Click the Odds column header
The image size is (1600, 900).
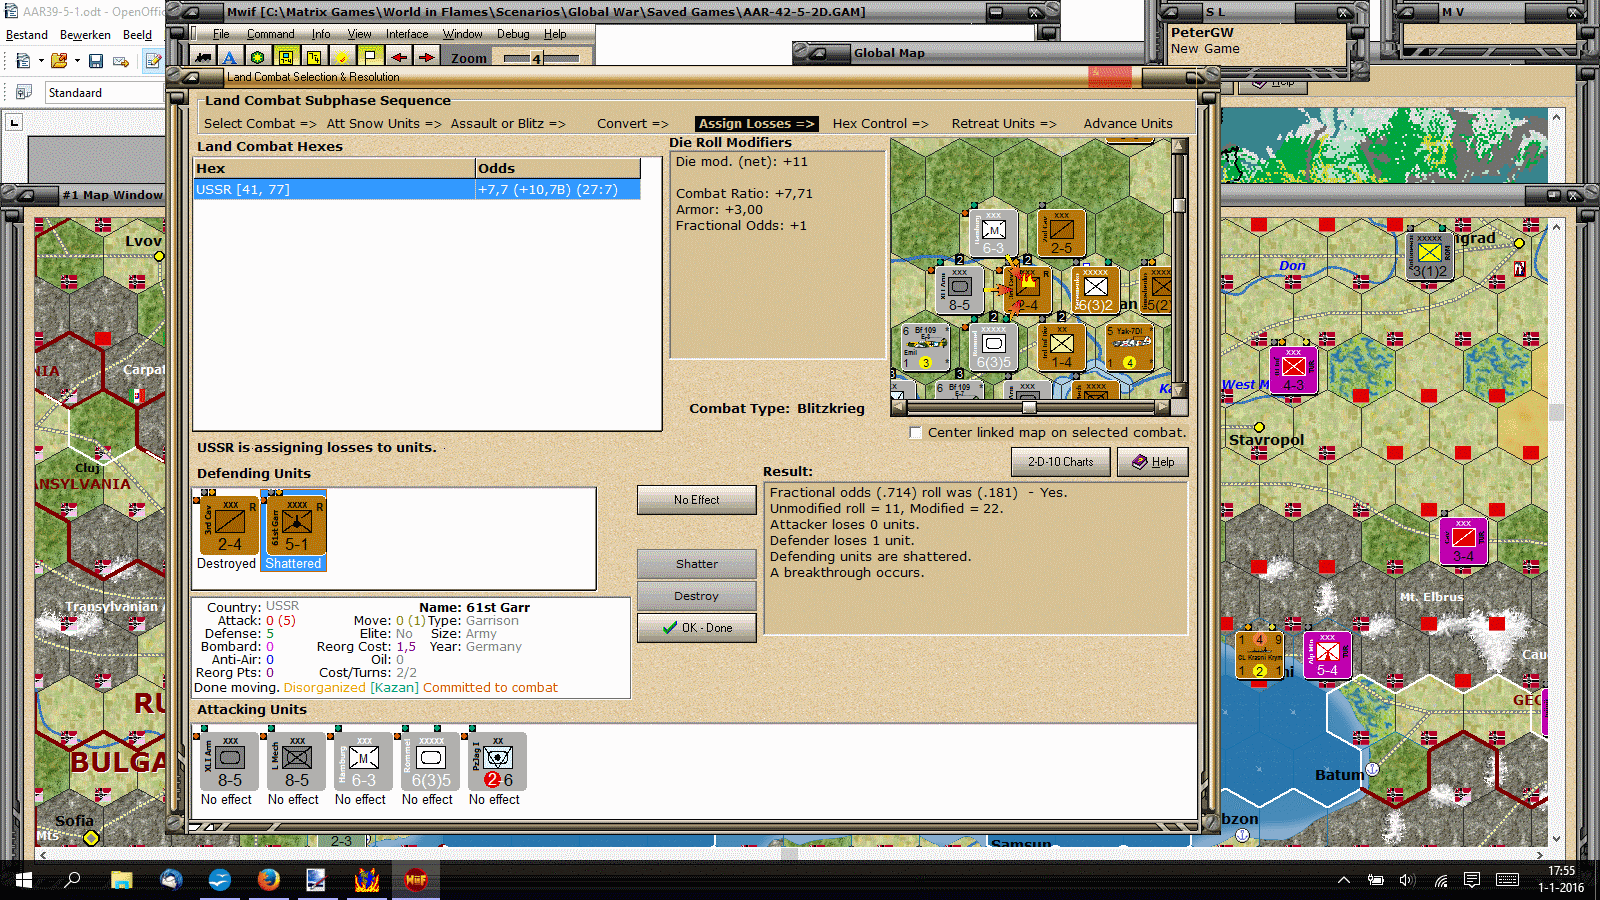pyautogui.click(x=558, y=169)
